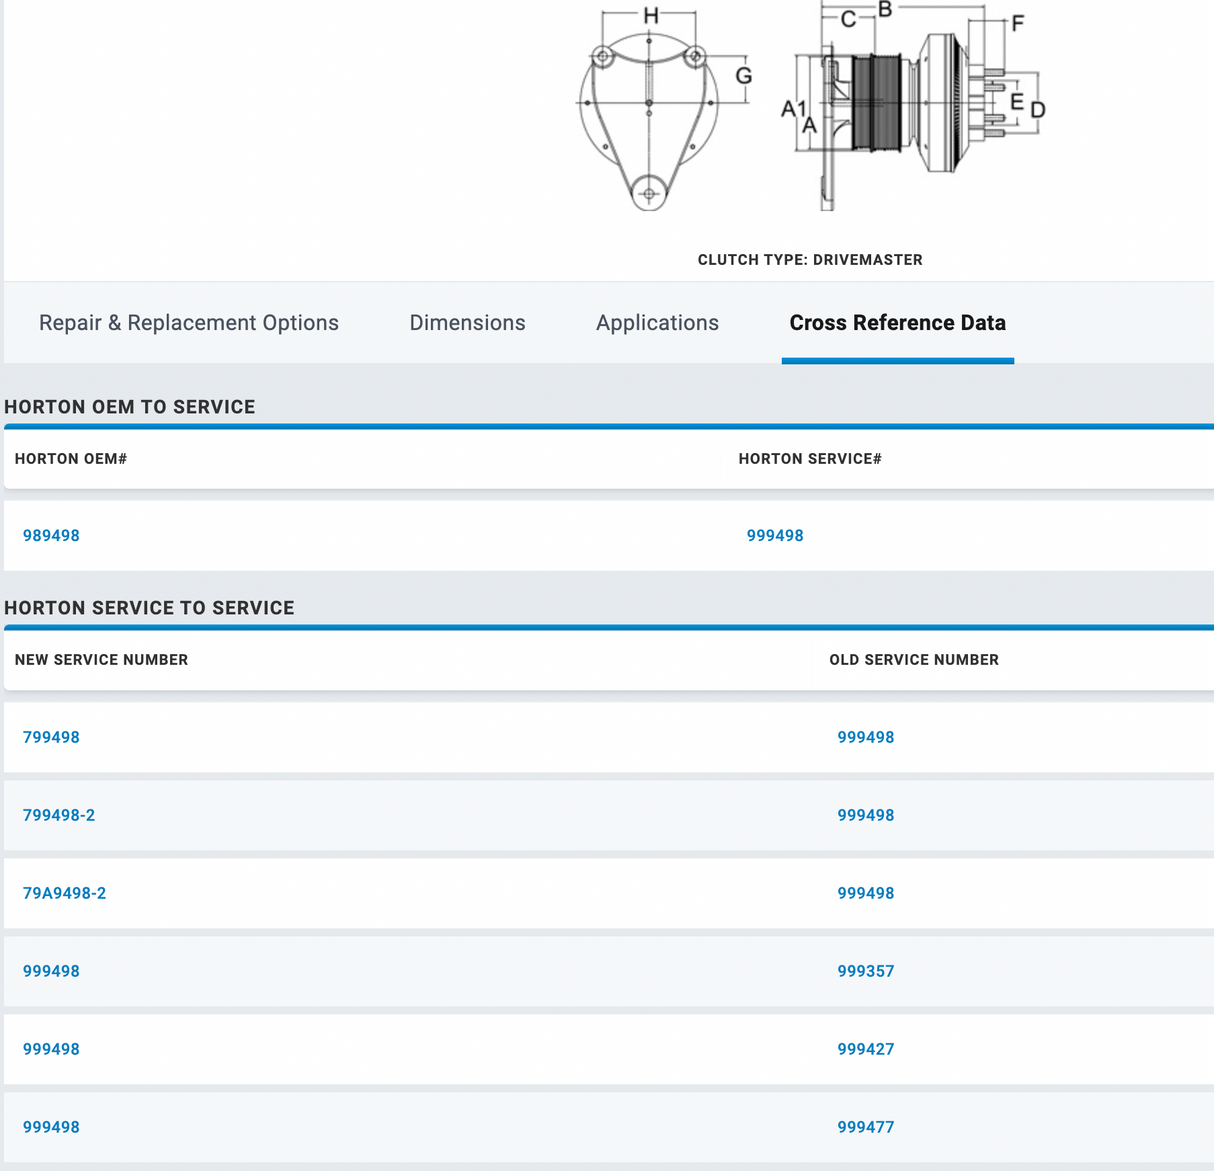The height and width of the screenshot is (1171, 1214).
Task: Click old service number 999427
Action: [865, 1050]
